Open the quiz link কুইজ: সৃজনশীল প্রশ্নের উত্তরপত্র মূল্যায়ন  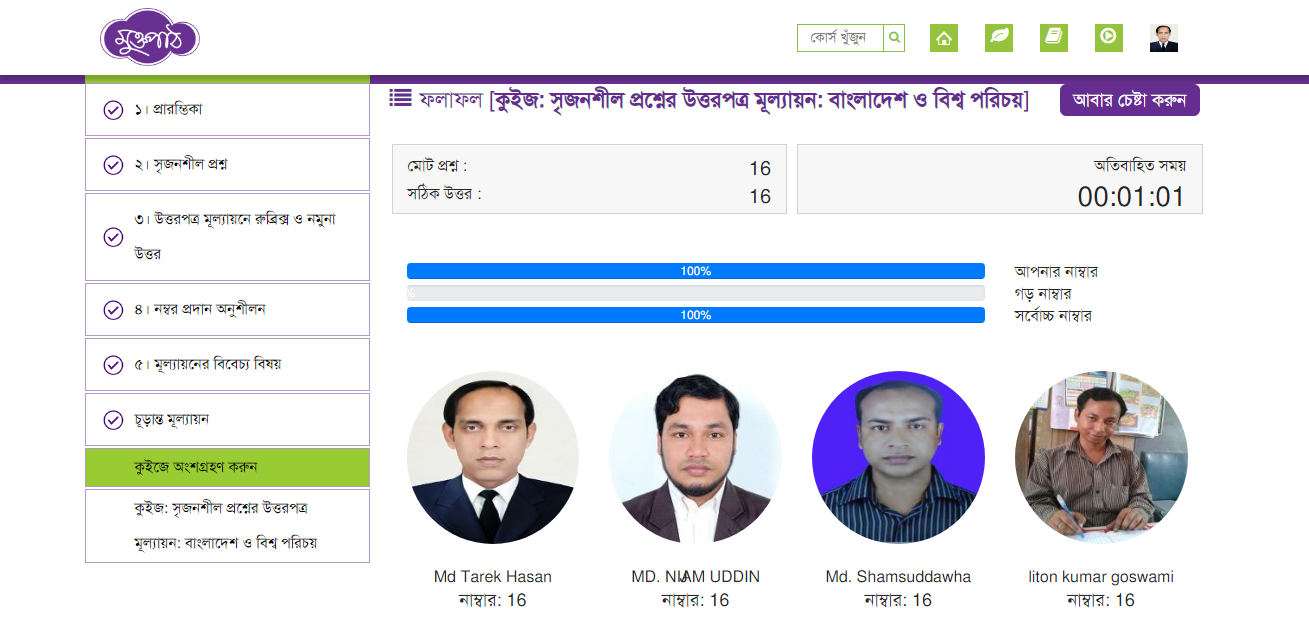[x=227, y=526]
